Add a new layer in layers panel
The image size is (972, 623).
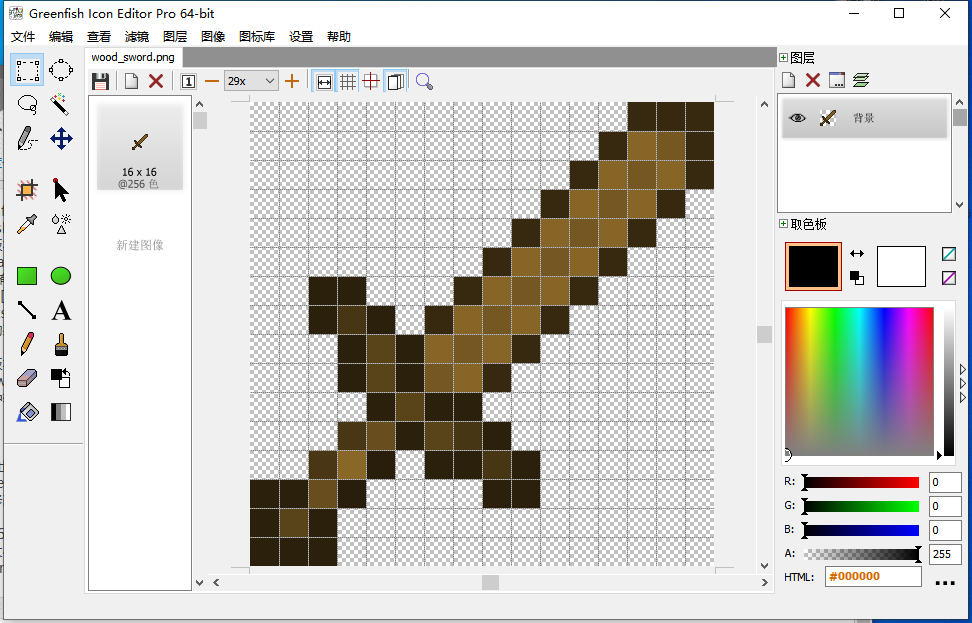point(789,80)
